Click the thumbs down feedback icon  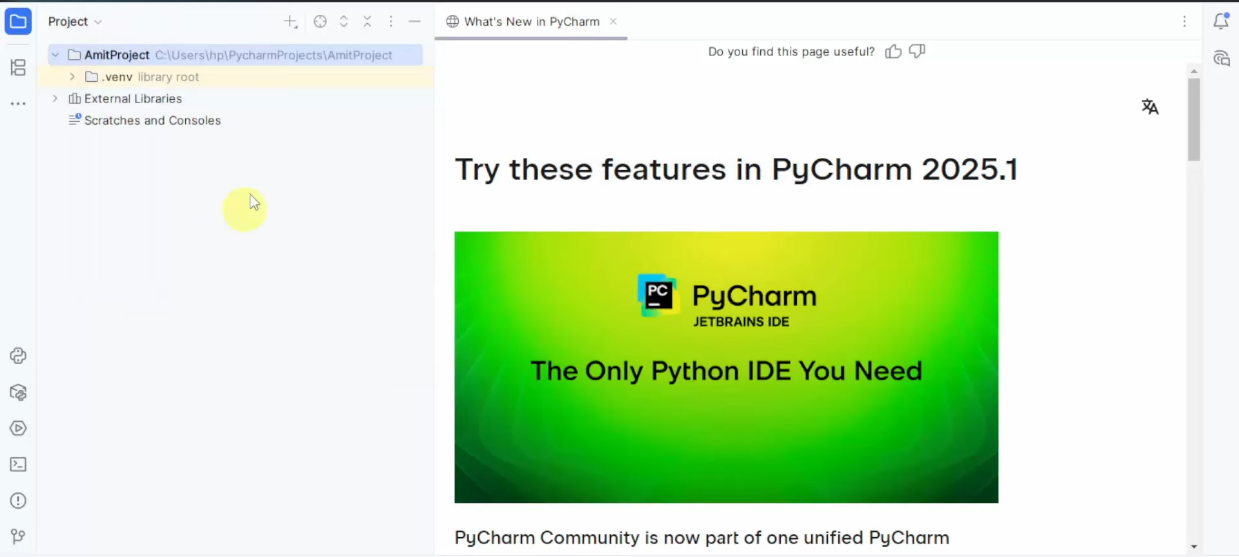tap(917, 51)
